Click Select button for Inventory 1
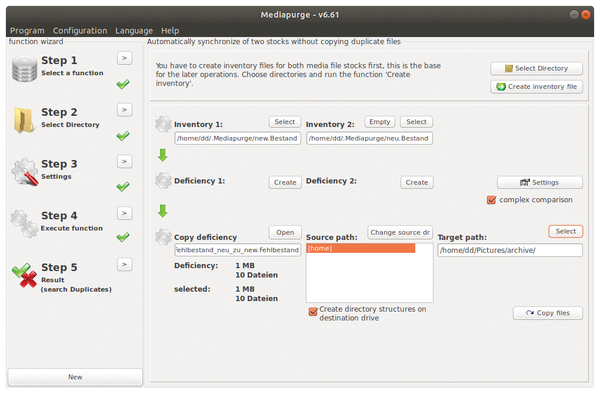This screenshot has height=394, width=600. point(285,122)
